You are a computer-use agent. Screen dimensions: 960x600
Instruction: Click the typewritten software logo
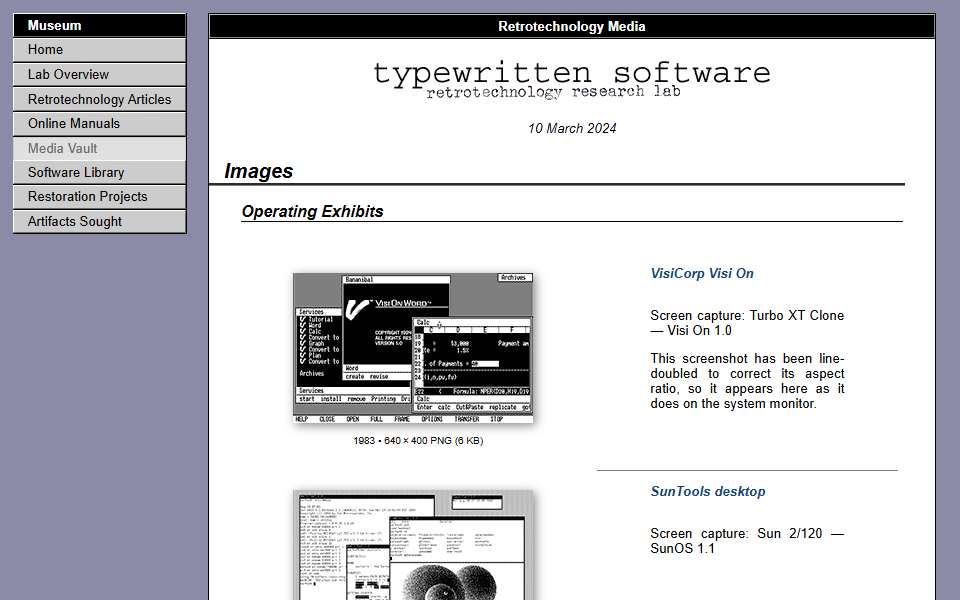click(x=572, y=80)
